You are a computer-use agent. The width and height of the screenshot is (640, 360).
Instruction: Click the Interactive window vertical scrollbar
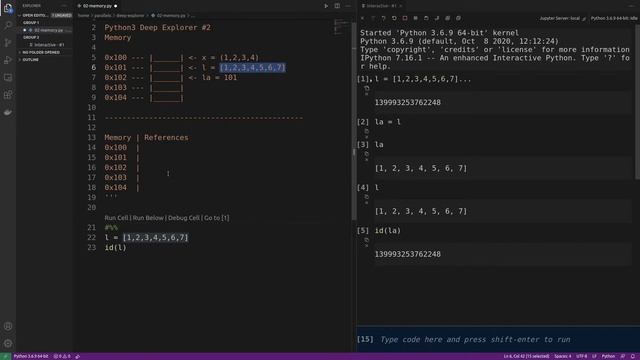click(x=637, y=102)
